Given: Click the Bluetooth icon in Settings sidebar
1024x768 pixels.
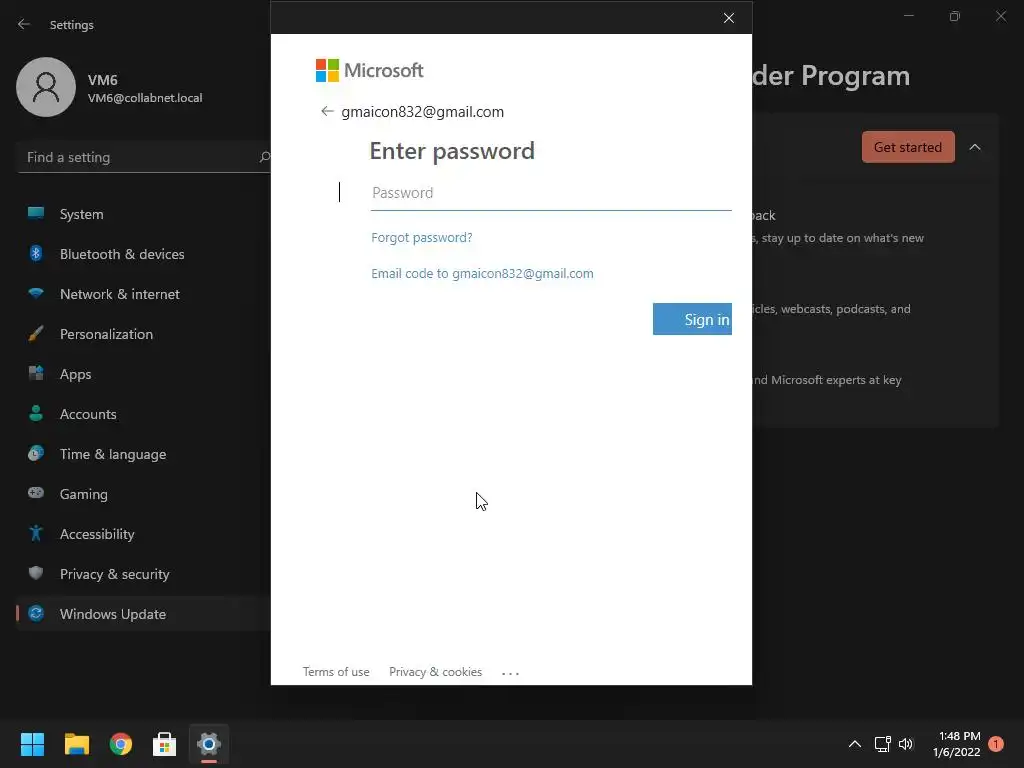Looking at the screenshot, I should [36, 253].
